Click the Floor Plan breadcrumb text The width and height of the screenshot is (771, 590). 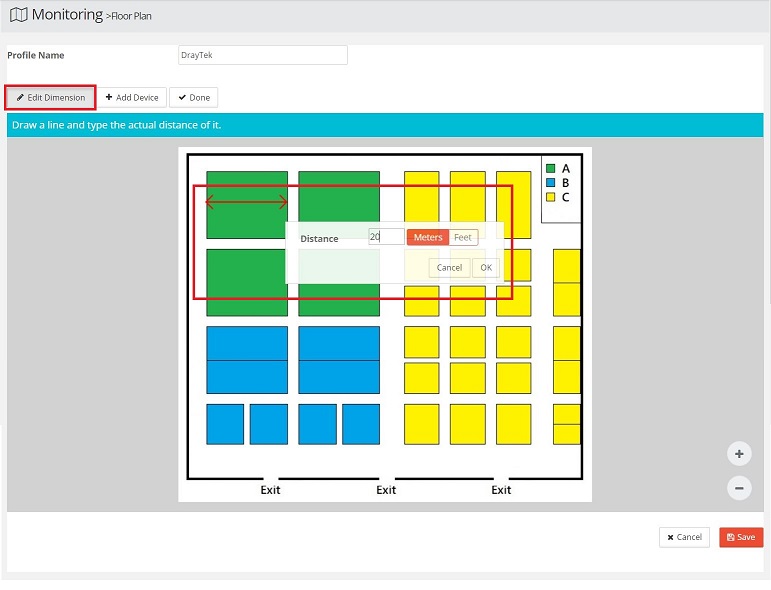(131, 16)
